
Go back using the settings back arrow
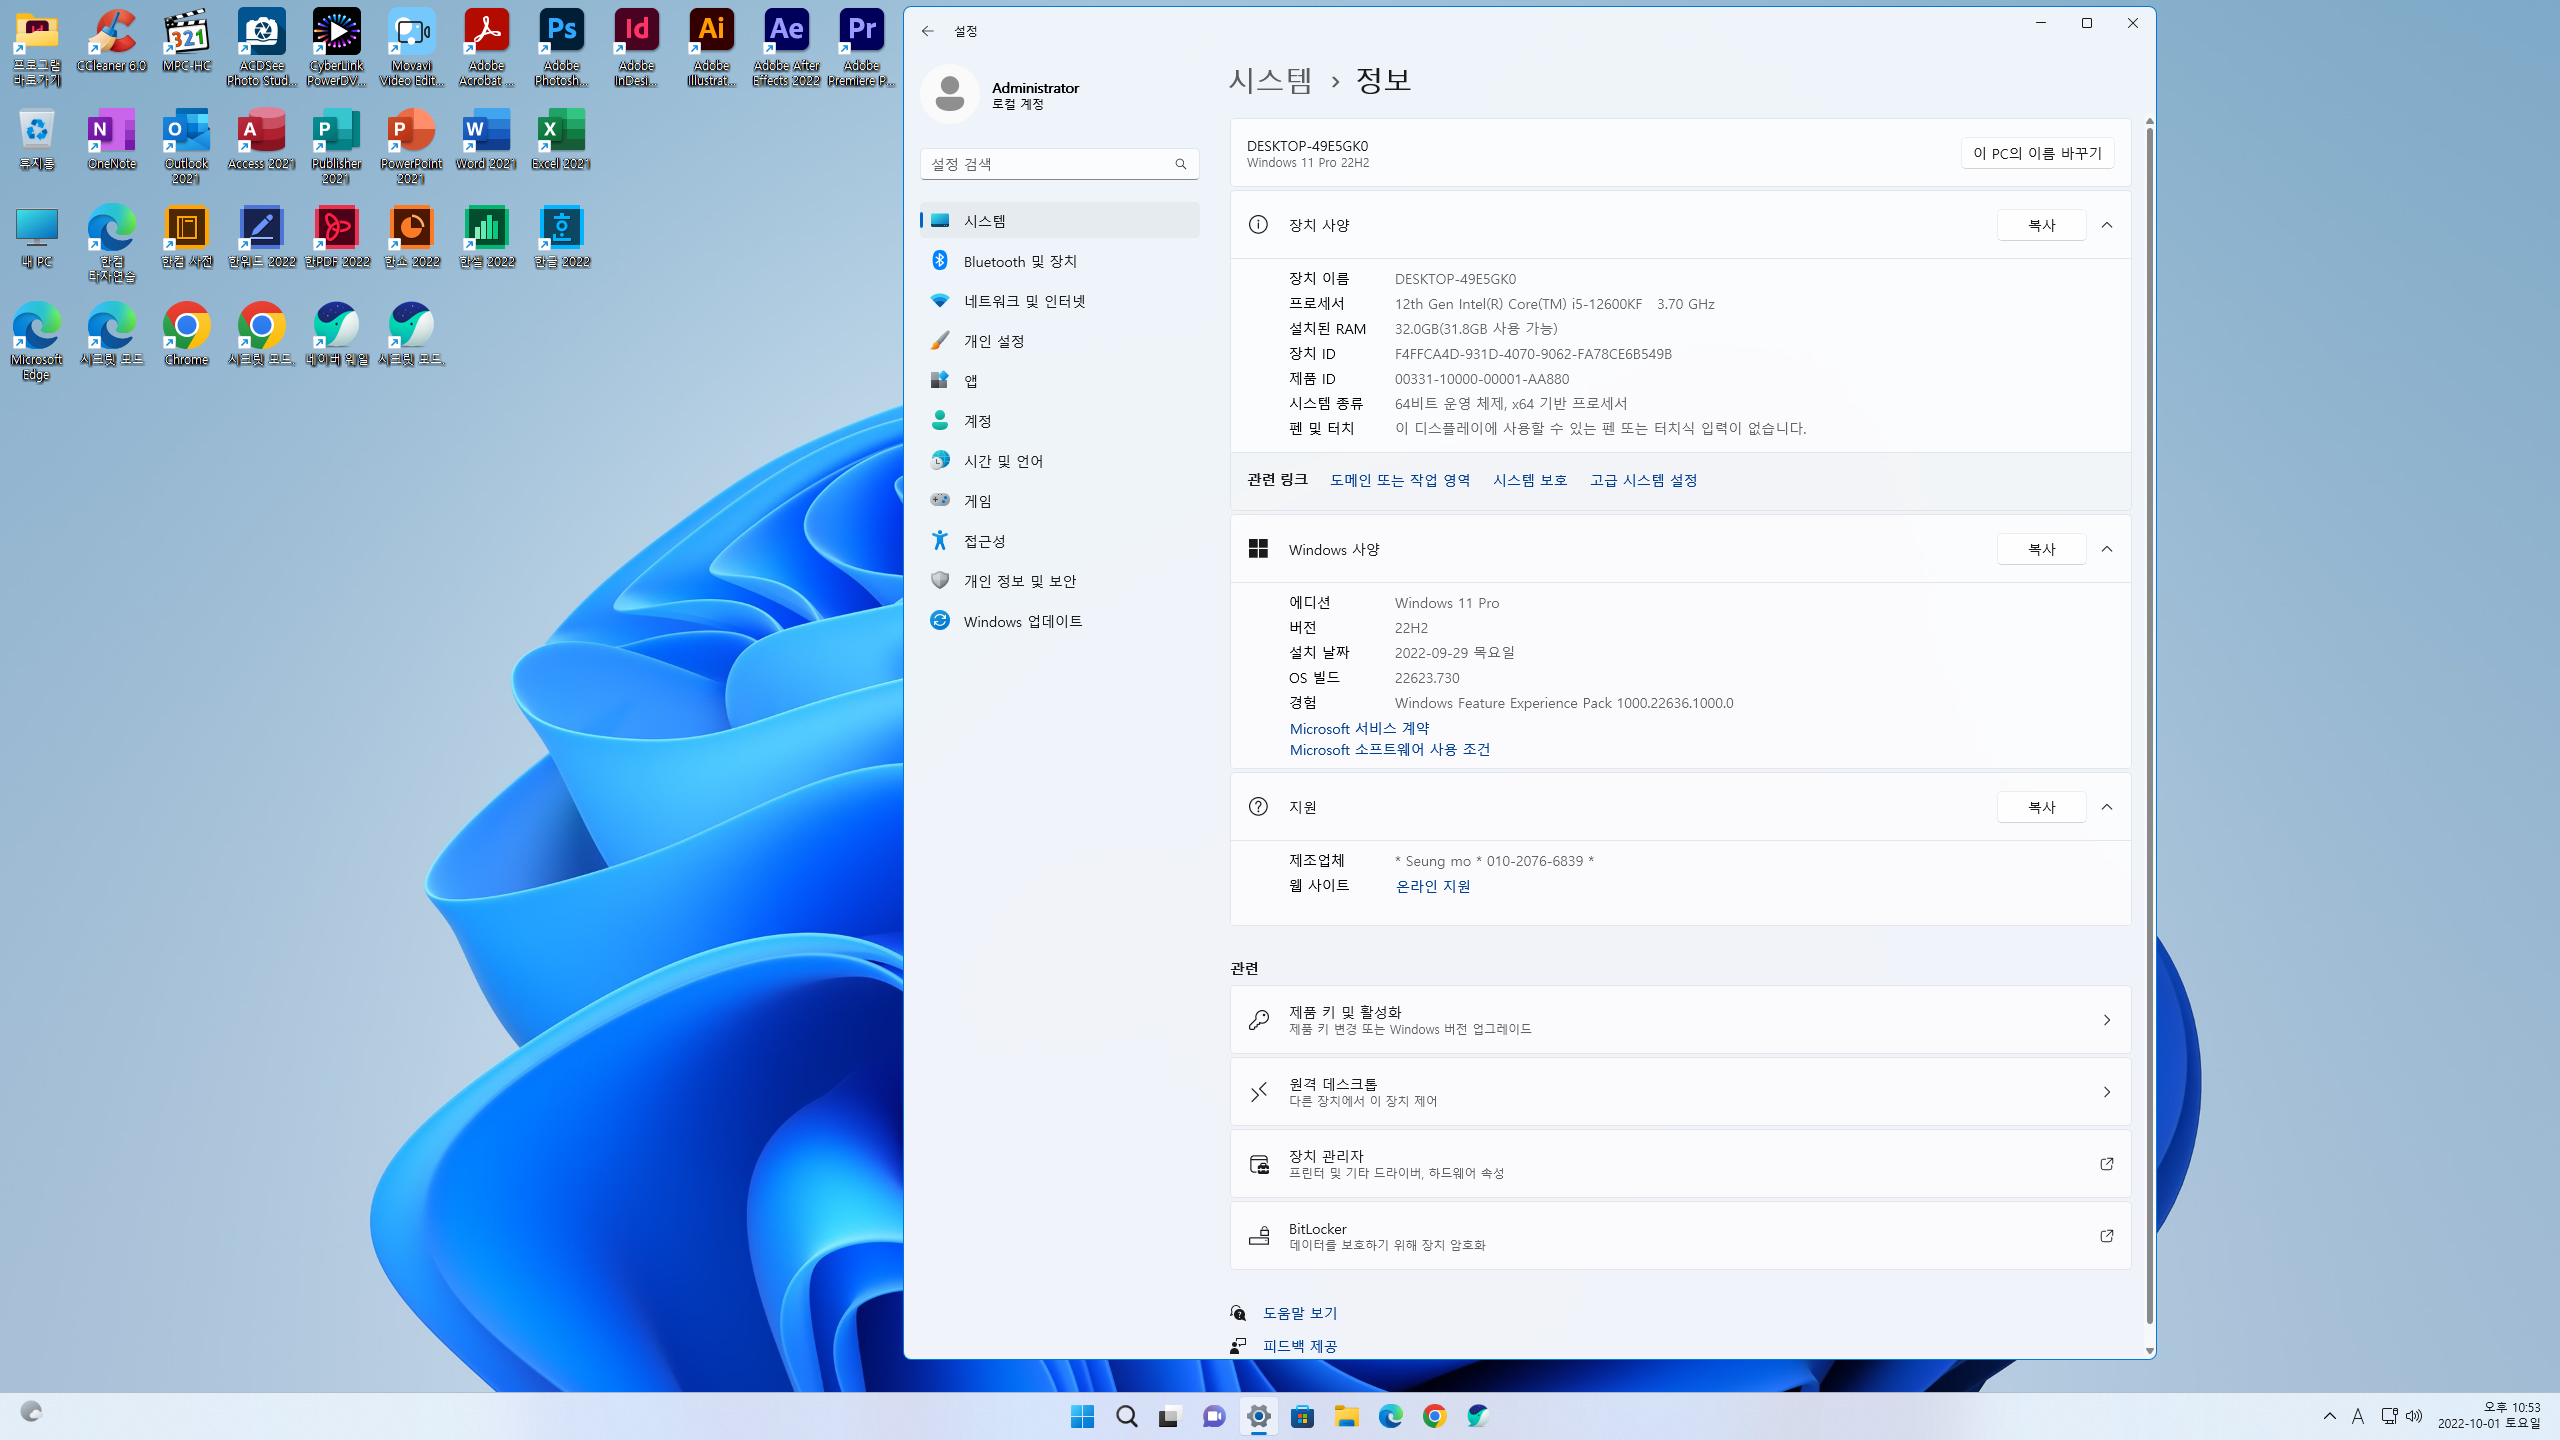(928, 31)
